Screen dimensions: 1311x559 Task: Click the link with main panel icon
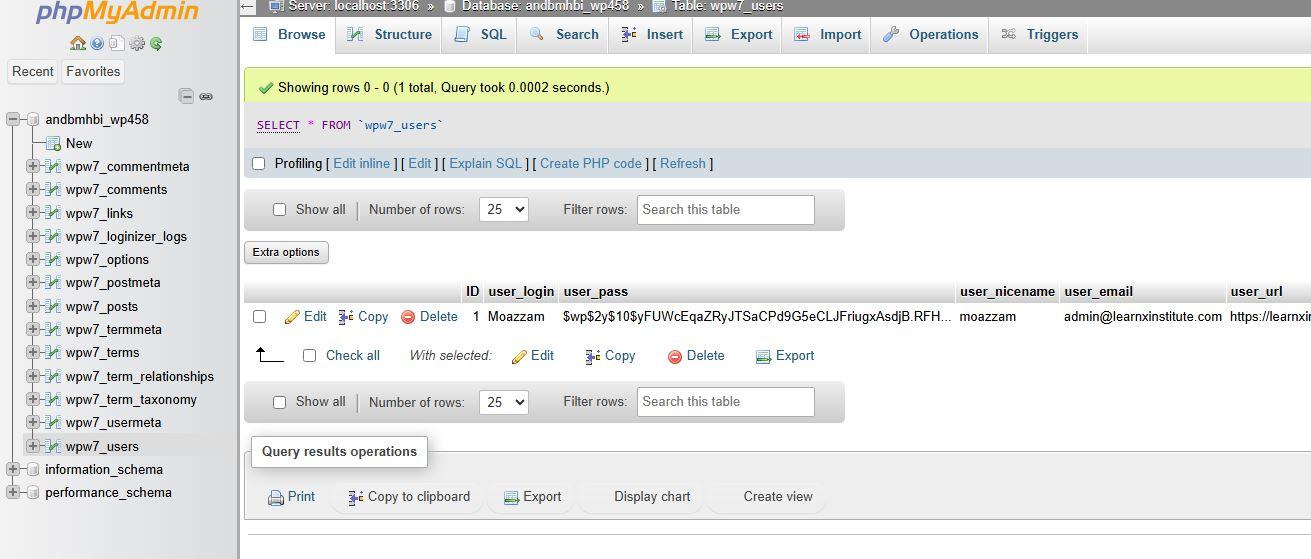coord(206,96)
